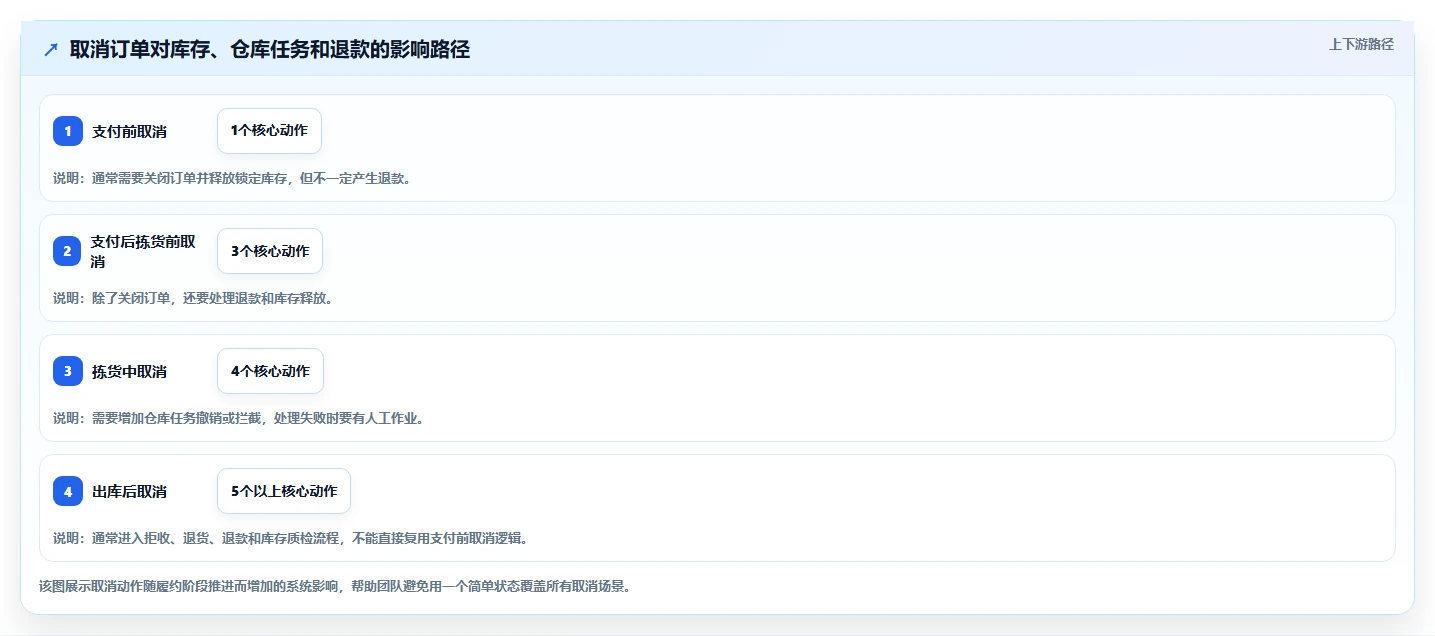Click the 上下游路径 label in header
This screenshot has width=1435, height=636.
1361,44
